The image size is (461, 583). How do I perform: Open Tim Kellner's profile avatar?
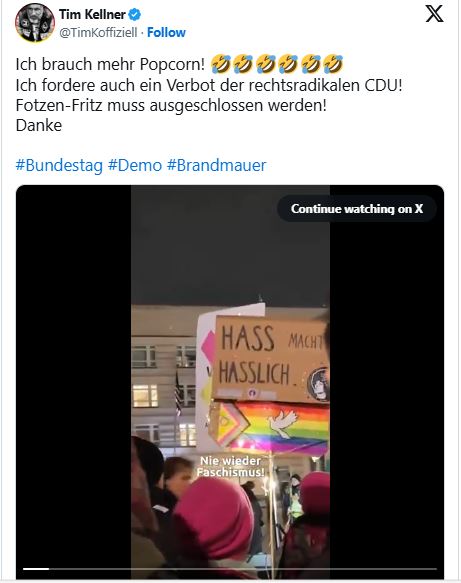click(x=35, y=23)
